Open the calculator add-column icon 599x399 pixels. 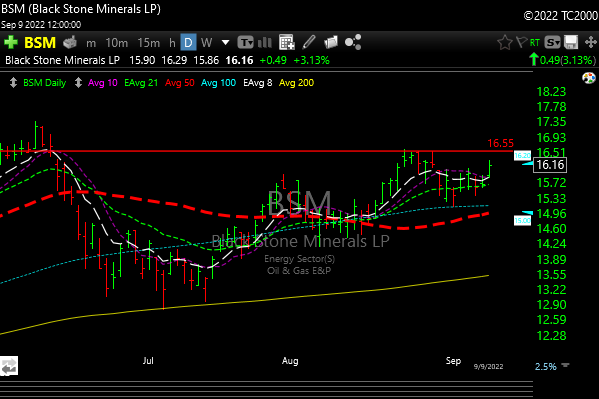point(287,42)
